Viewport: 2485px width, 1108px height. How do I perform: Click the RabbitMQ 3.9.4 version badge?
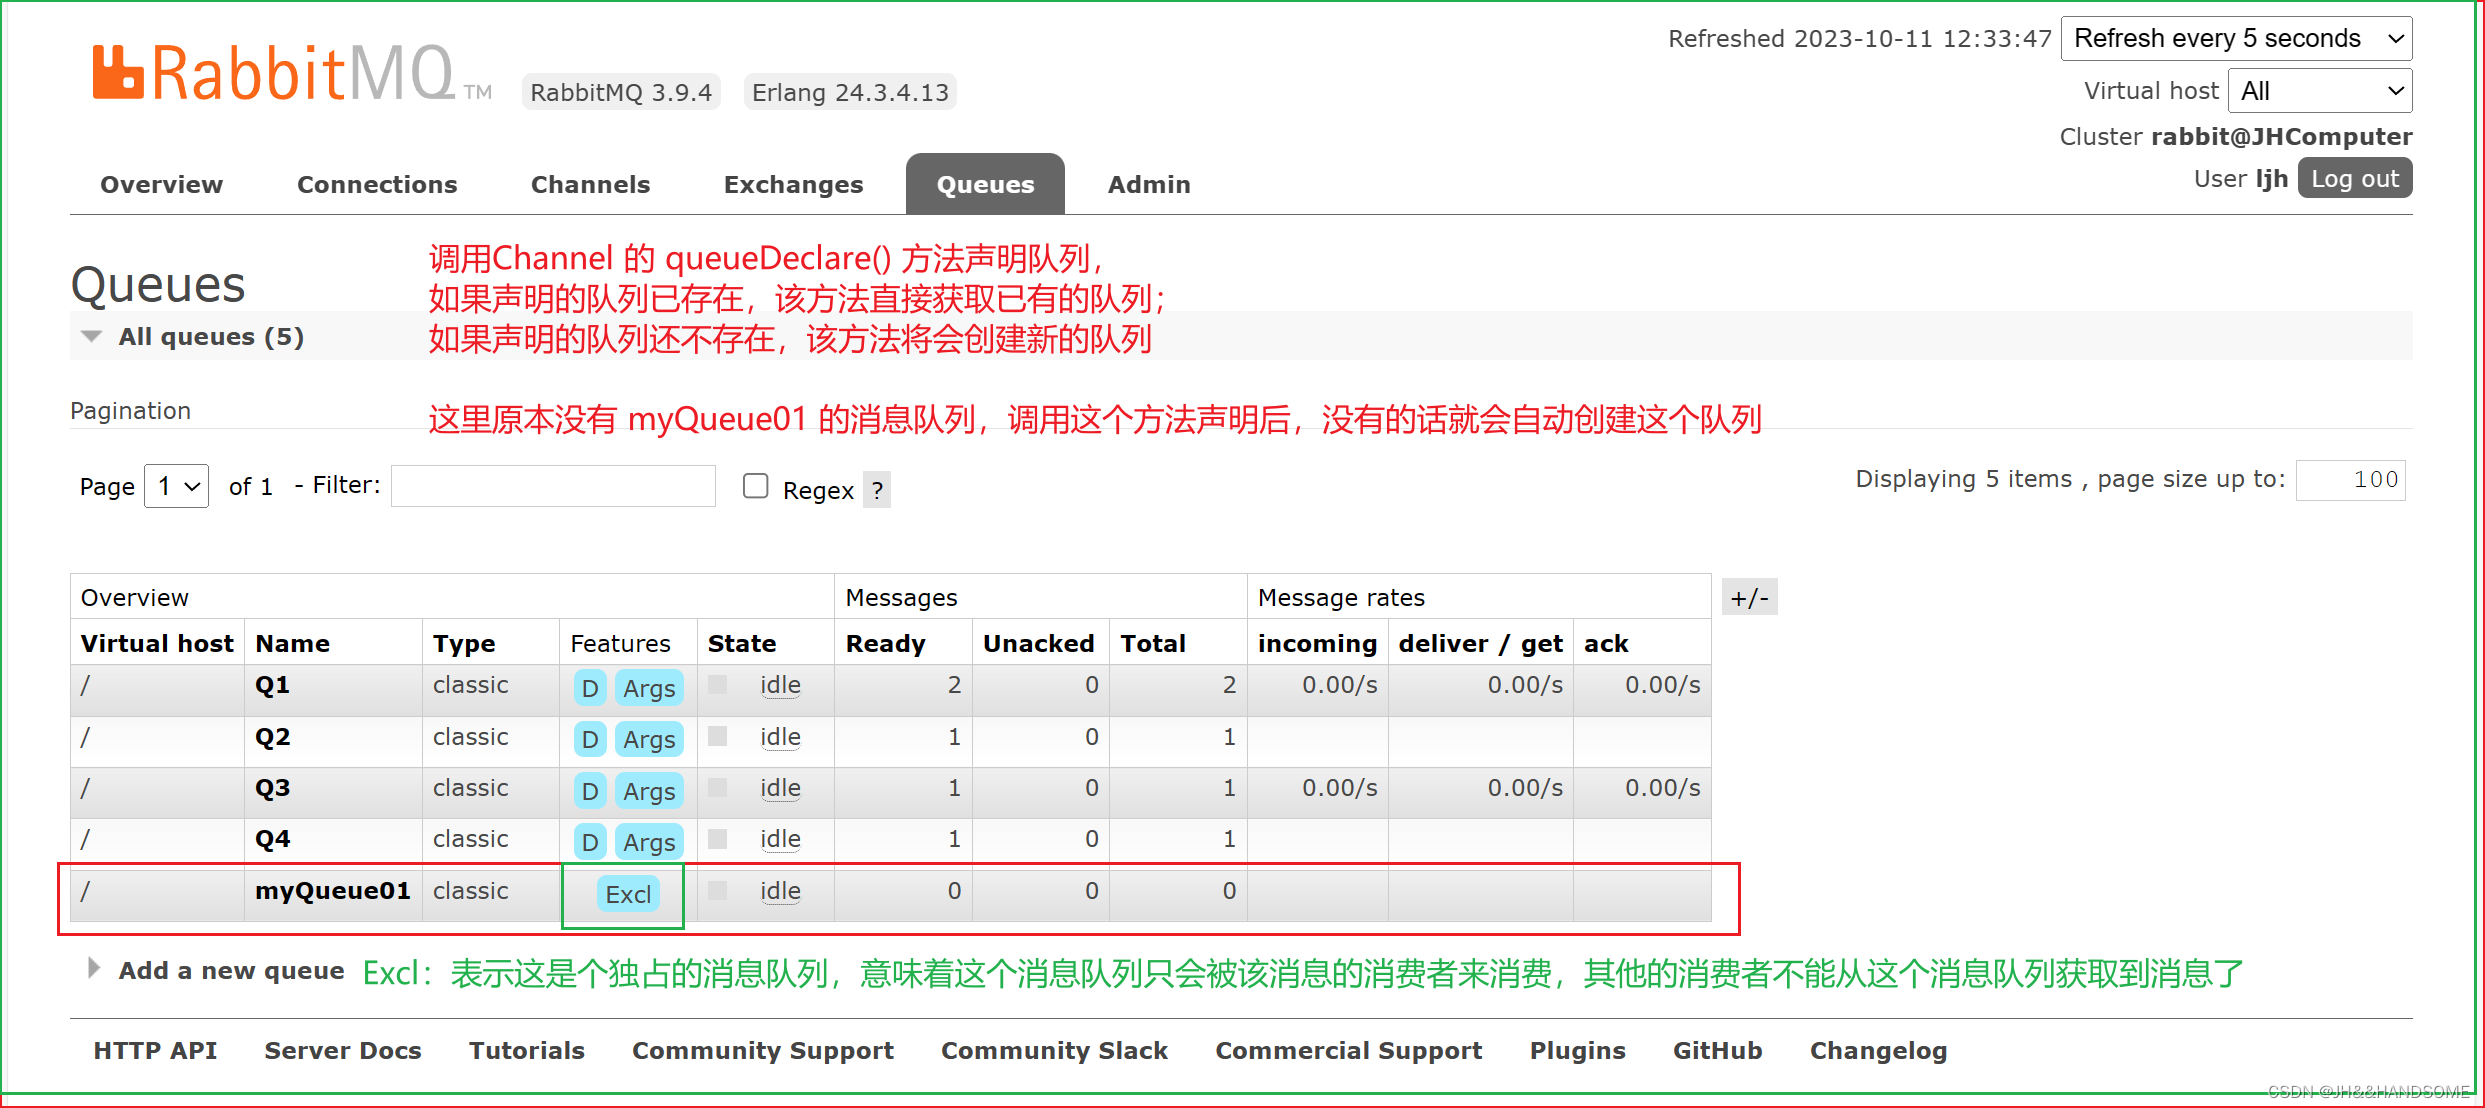[621, 92]
